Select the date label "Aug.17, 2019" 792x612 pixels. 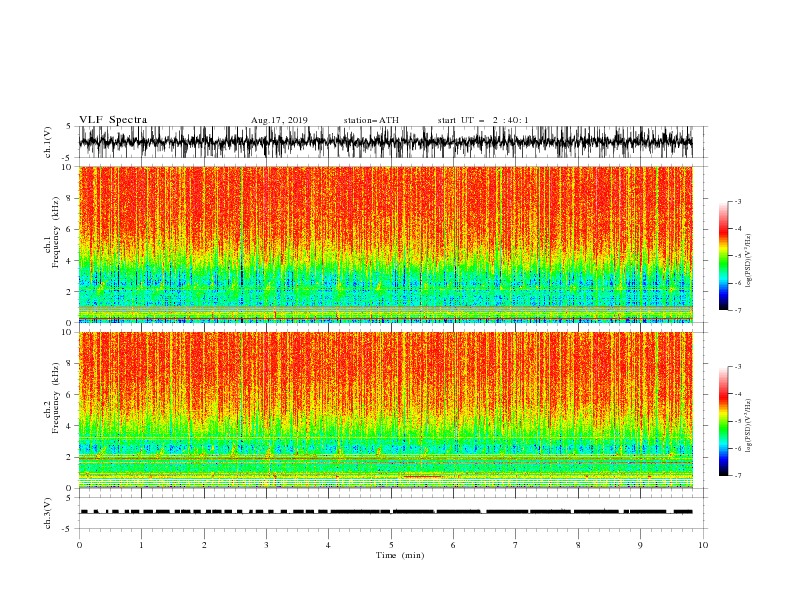click(x=279, y=120)
